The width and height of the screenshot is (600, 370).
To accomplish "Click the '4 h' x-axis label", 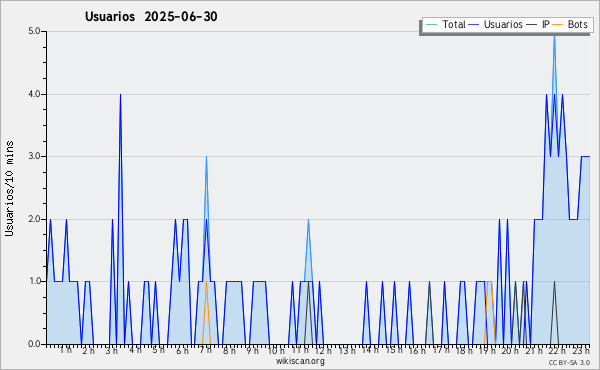I will click(135, 350).
